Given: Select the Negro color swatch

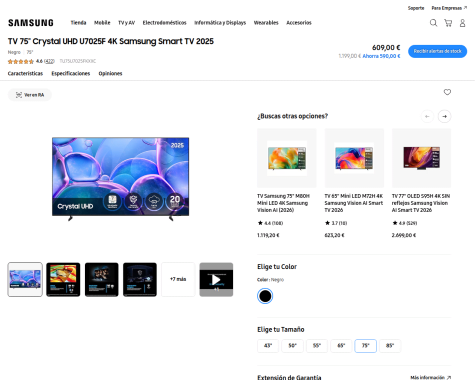Looking at the screenshot, I should tap(265, 296).
